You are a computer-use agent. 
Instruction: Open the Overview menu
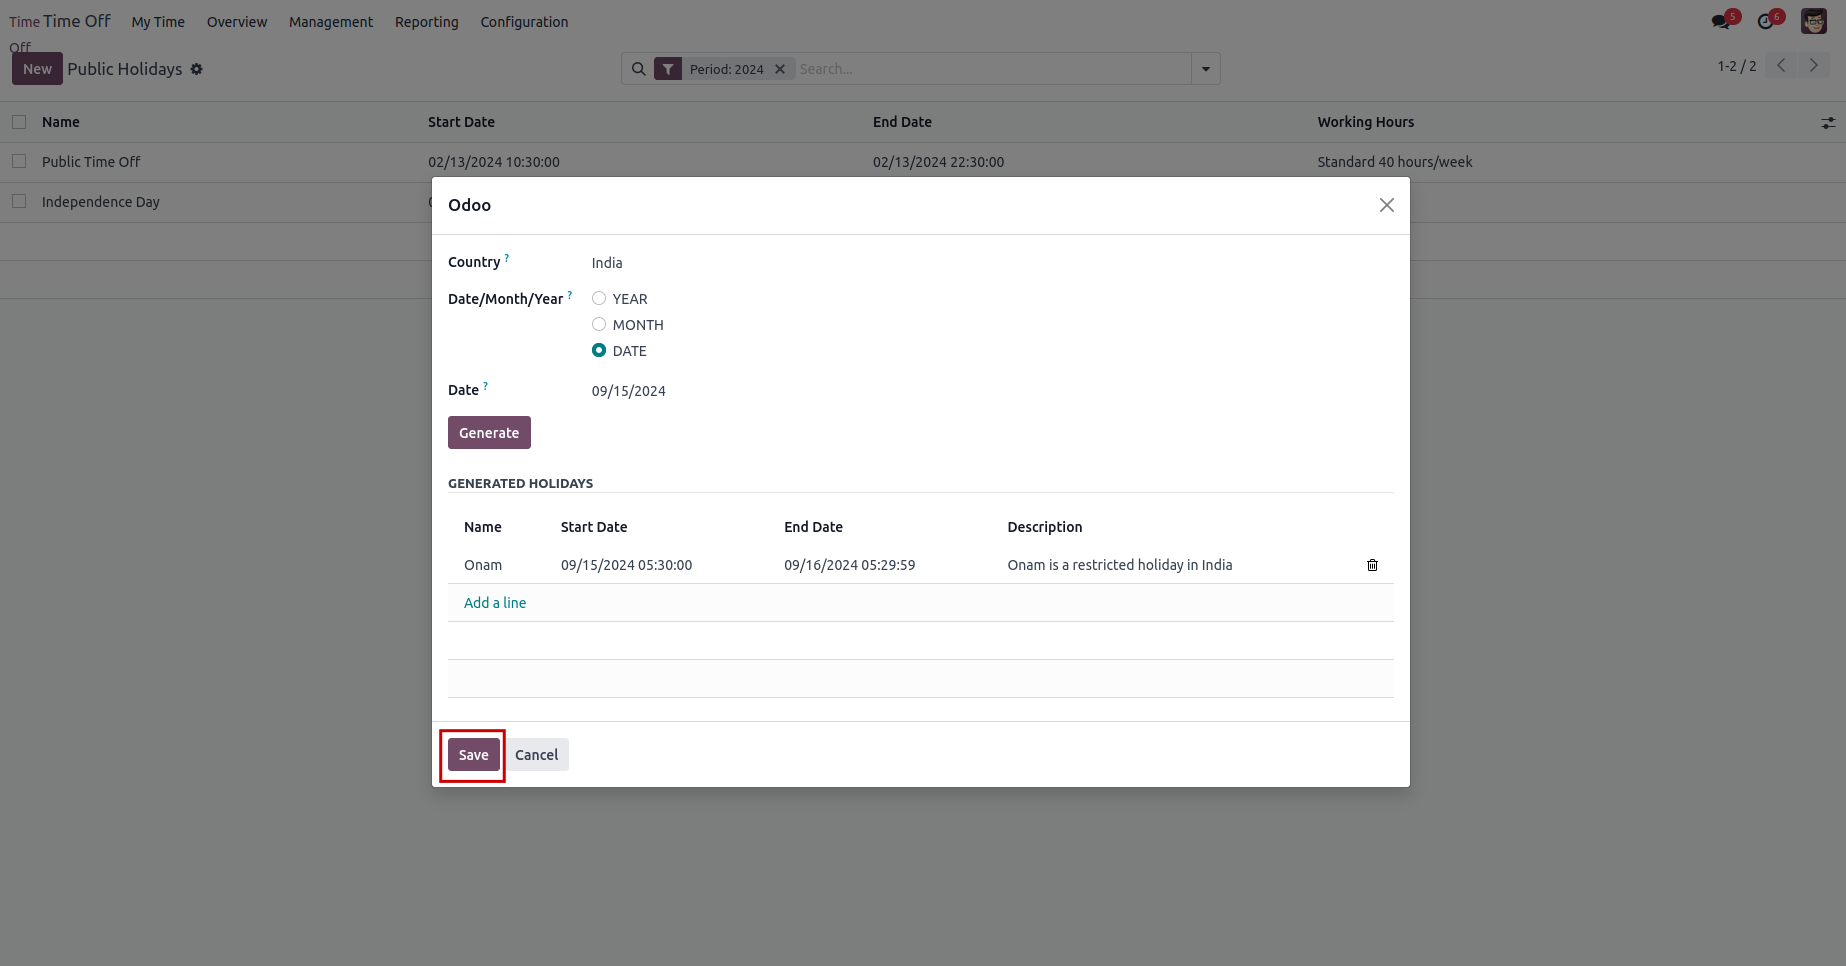[237, 22]
